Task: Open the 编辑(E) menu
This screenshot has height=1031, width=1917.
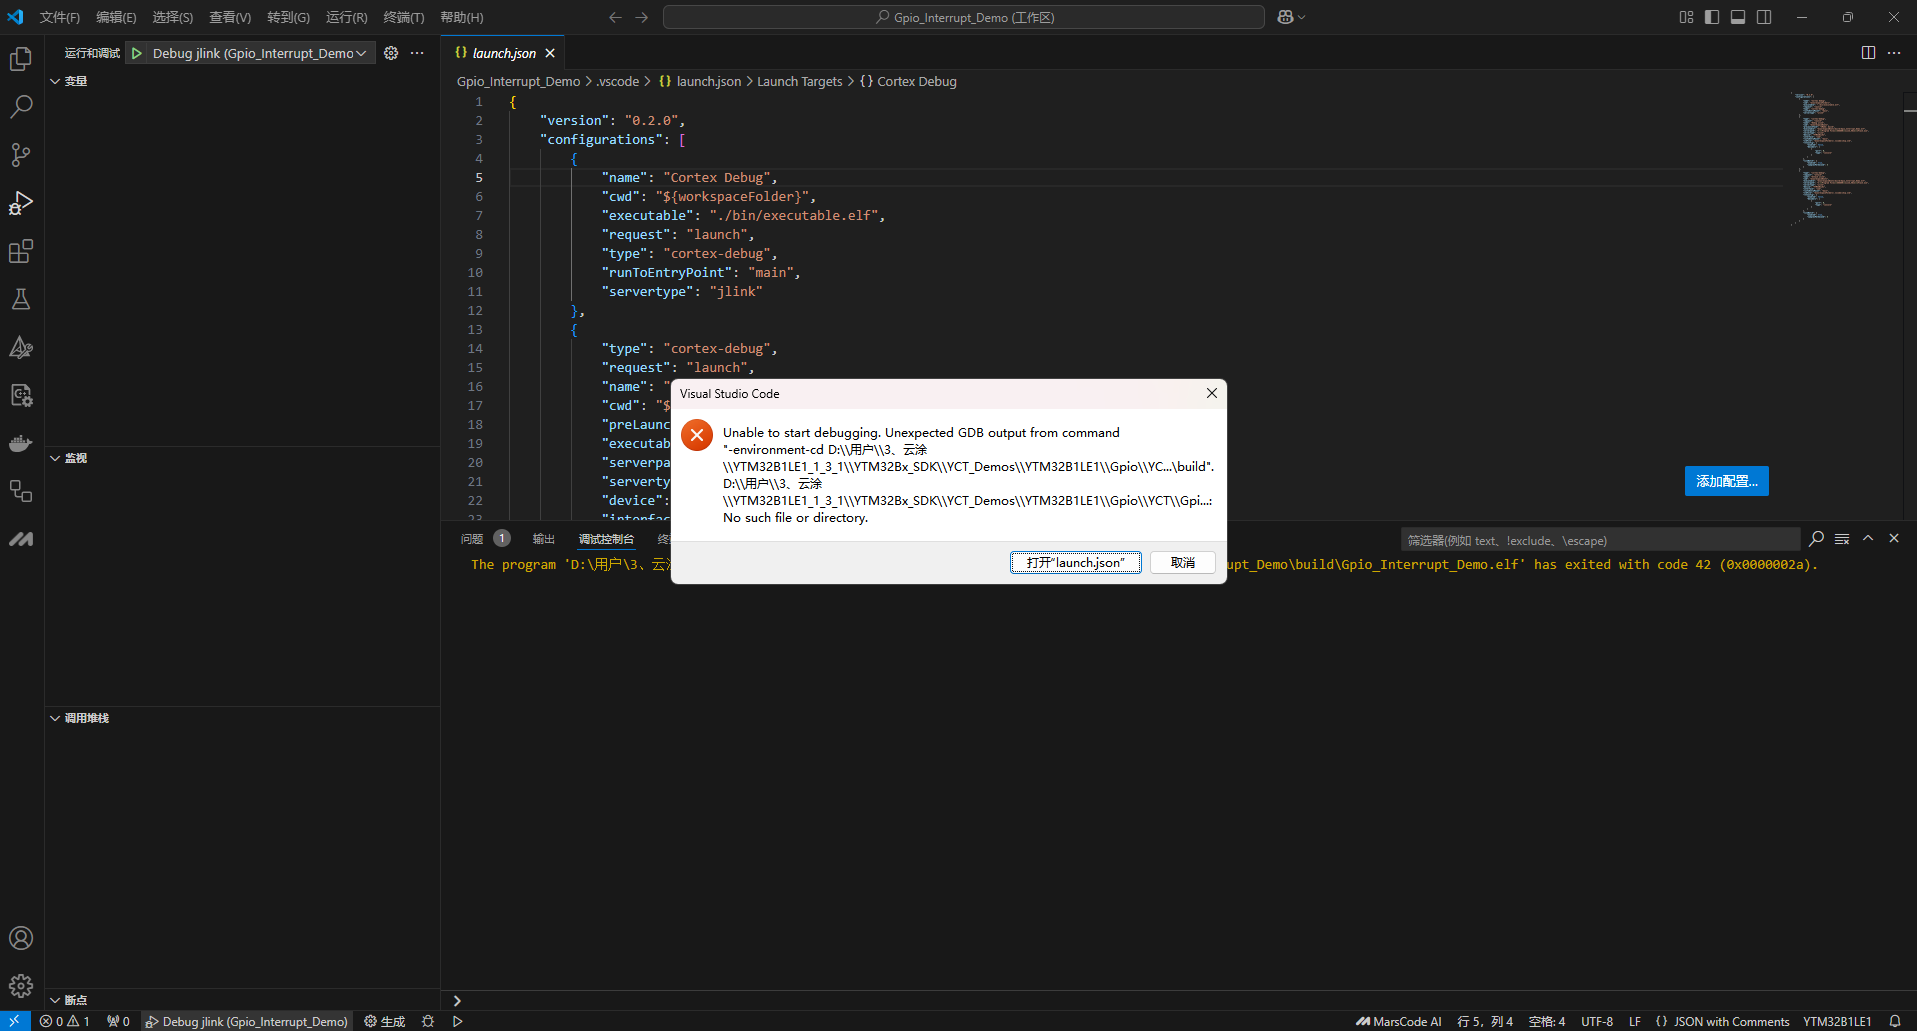Action: click(116, 17)
